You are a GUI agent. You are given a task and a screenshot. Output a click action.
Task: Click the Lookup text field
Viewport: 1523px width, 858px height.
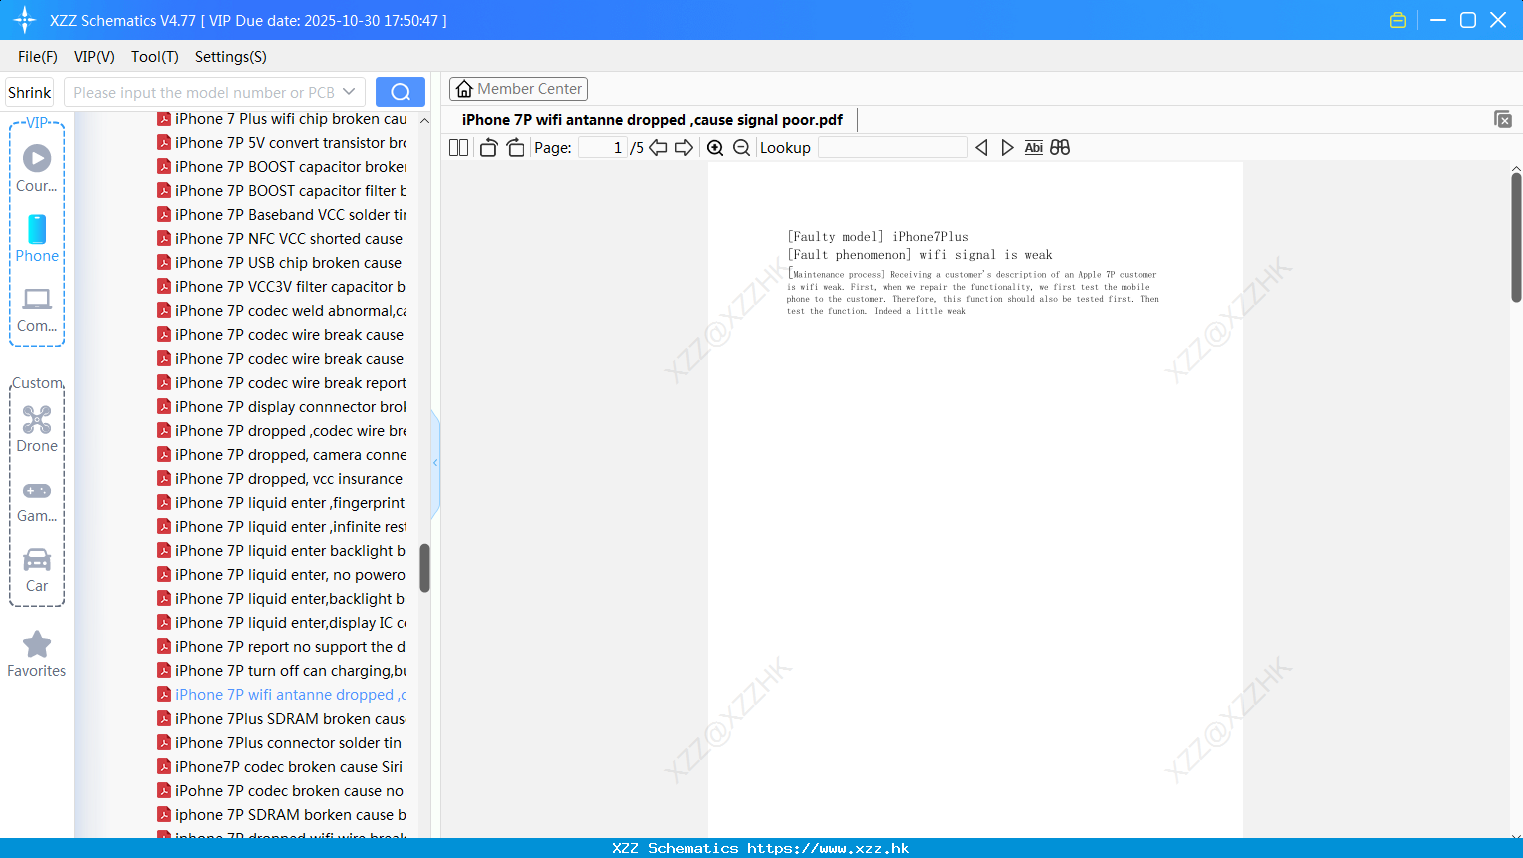click(x=893, y=147)
